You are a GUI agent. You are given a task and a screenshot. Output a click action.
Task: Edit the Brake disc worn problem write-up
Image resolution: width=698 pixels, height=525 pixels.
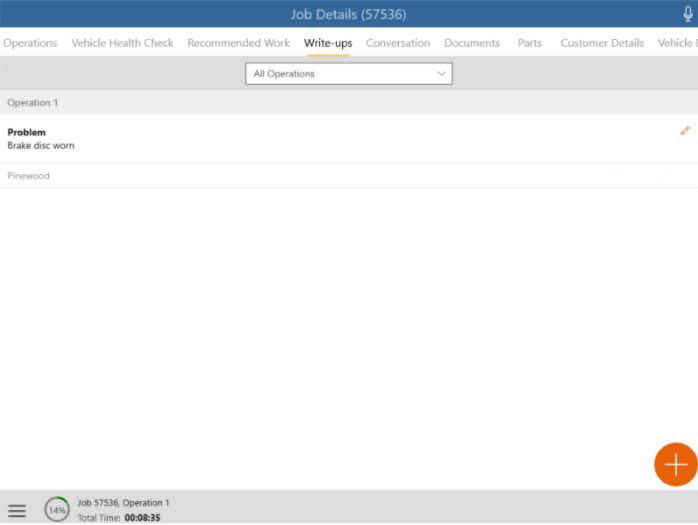click(x=685, y=130)
